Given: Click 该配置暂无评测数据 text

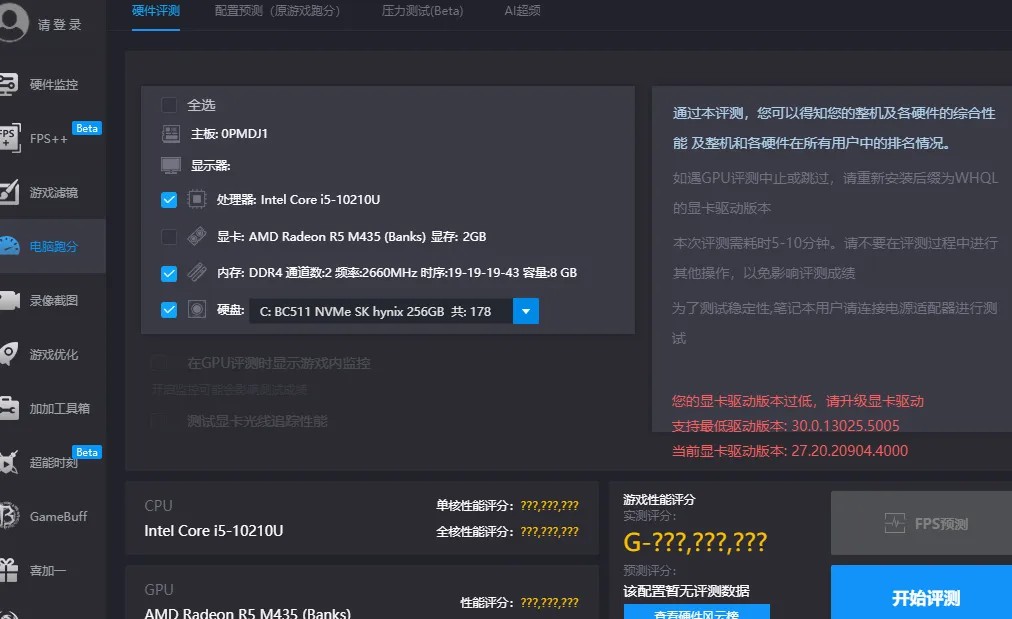Looking at the screenshot, I should [686, 591].
